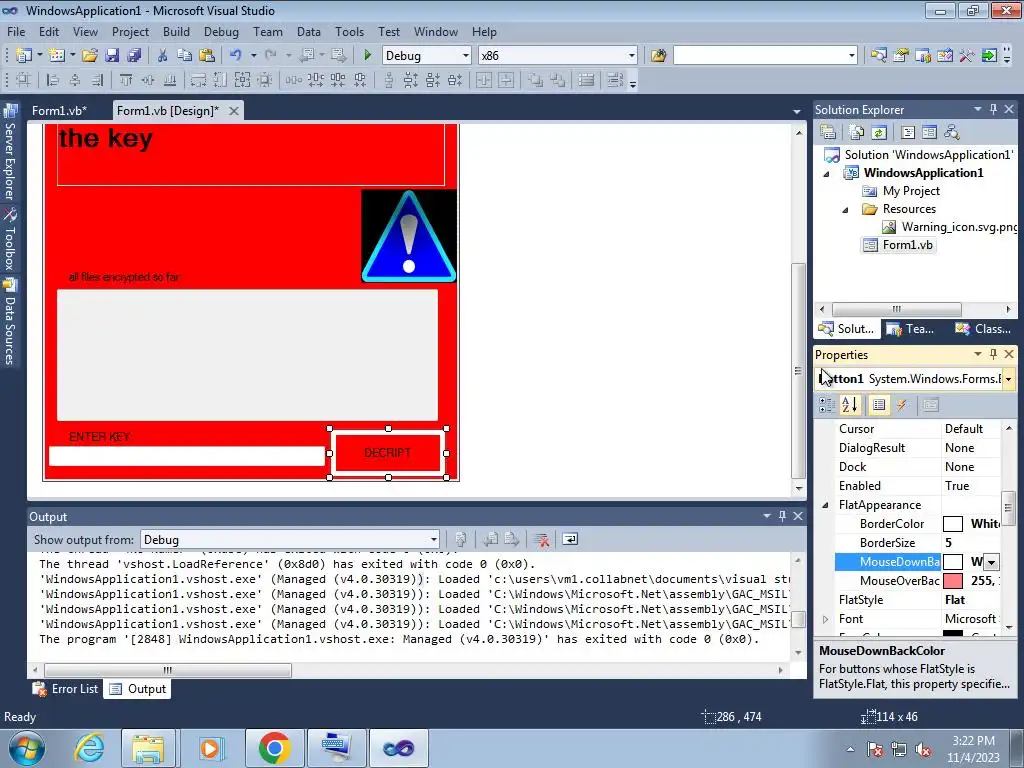Sort the properties alphabetically with the A-Z icon
Viewport: 1024px width, 768px height.
tap(850, 405)
